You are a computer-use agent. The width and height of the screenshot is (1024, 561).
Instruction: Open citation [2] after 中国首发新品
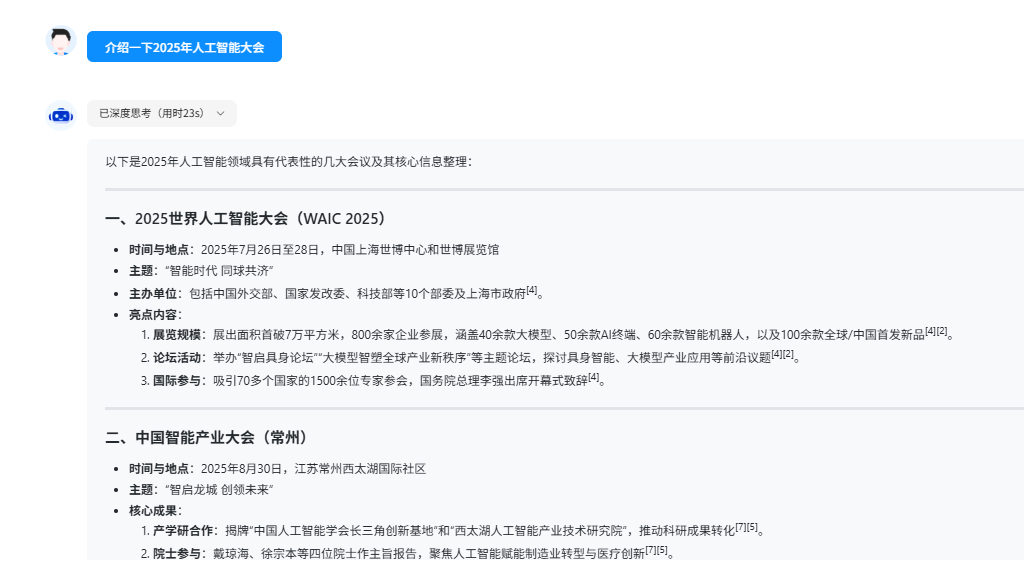click(942, 331)
